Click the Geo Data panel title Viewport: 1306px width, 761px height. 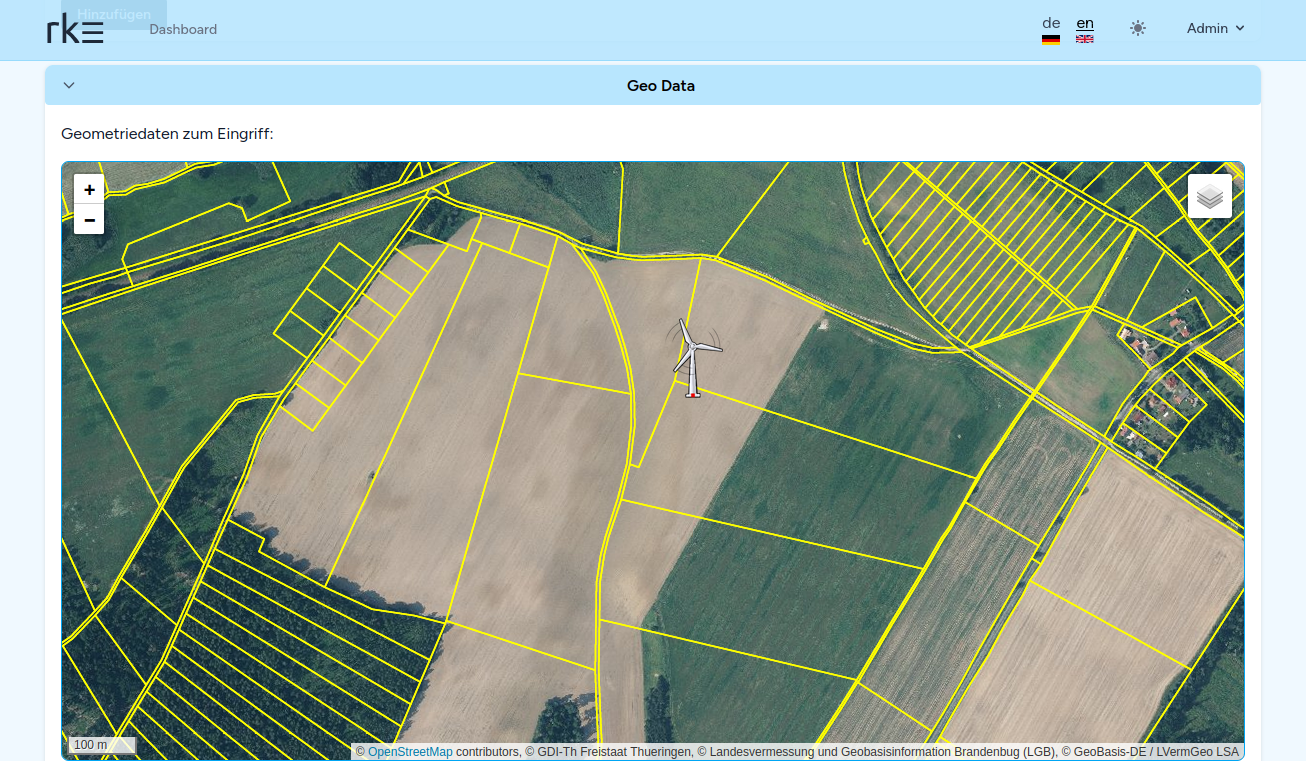click(x=660, y=86)
